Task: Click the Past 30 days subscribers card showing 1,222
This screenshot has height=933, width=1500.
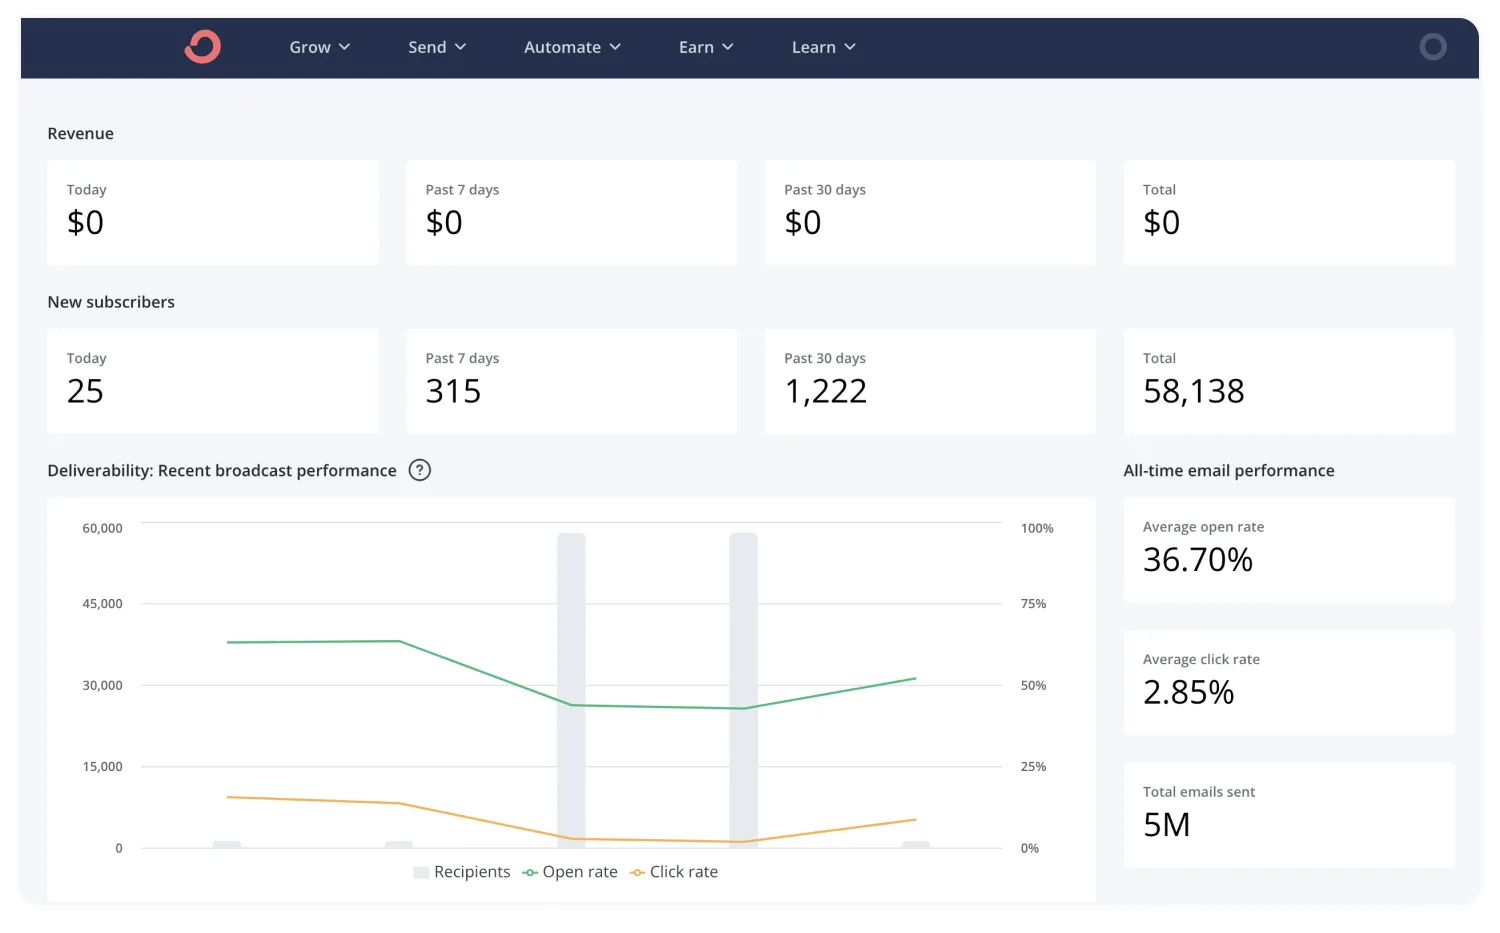Action: 930,381
